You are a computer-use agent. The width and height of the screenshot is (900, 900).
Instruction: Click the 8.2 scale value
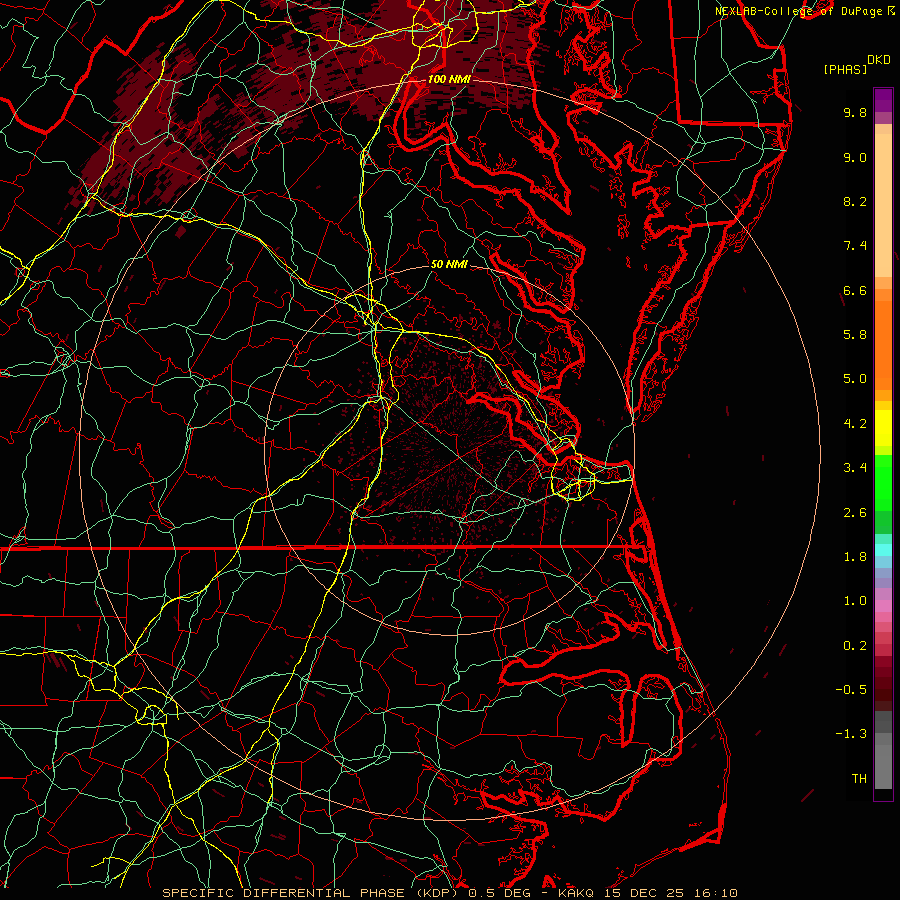855,201
